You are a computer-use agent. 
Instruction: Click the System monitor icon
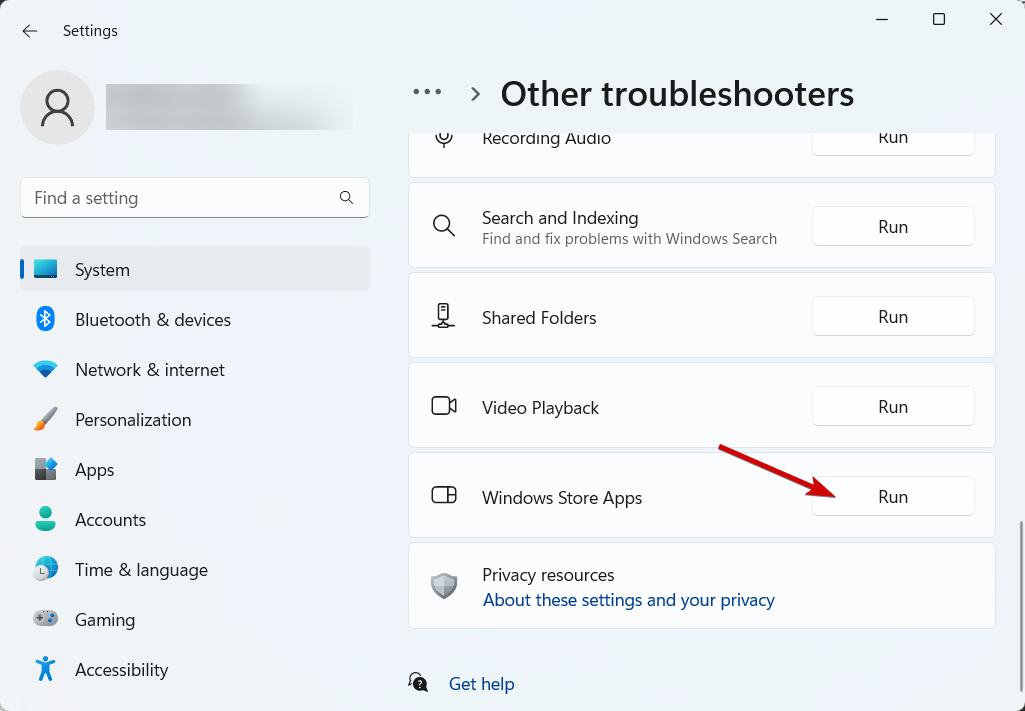46,269
